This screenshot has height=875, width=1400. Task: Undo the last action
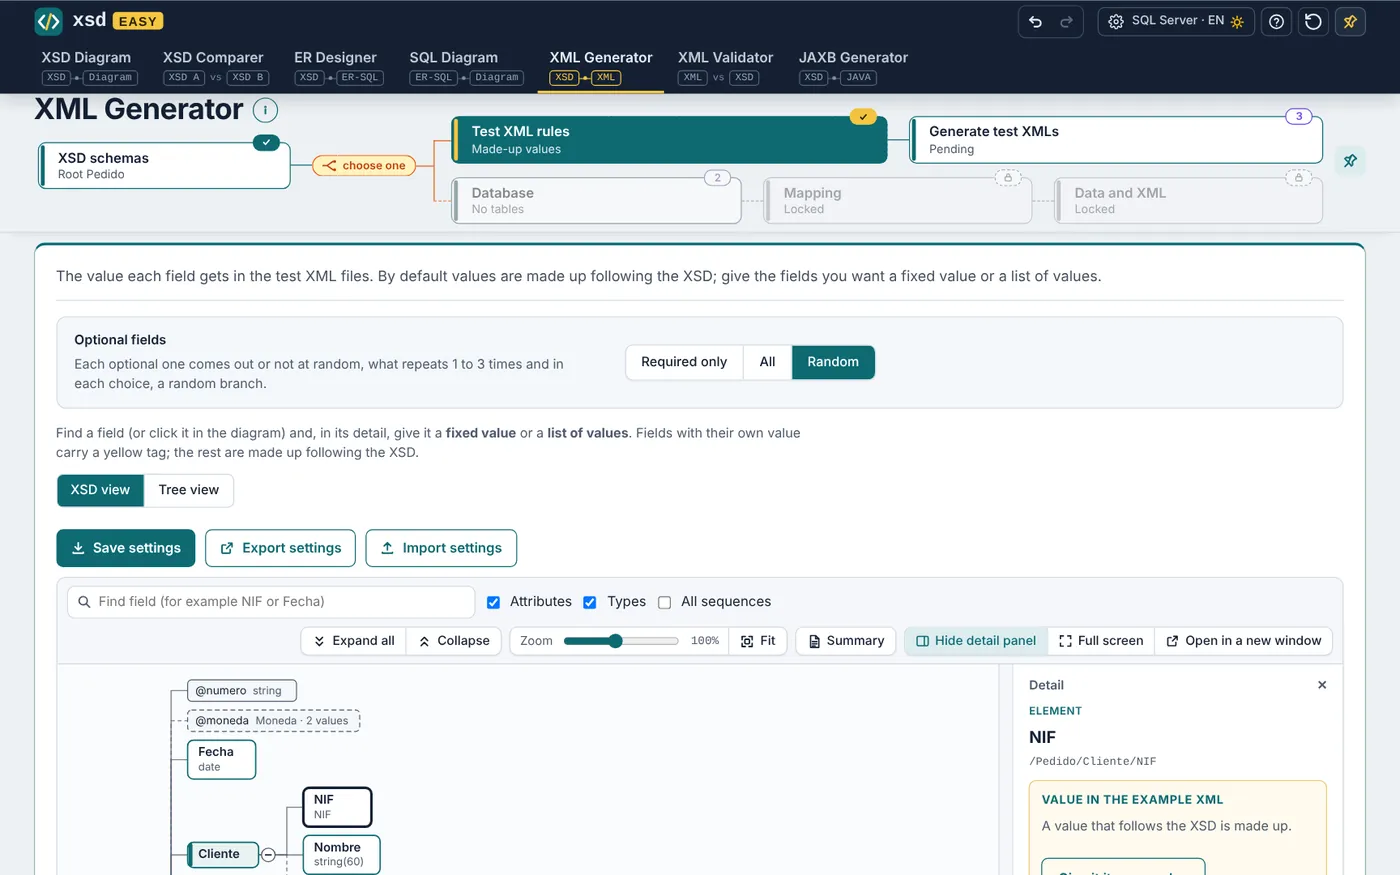1036,22
